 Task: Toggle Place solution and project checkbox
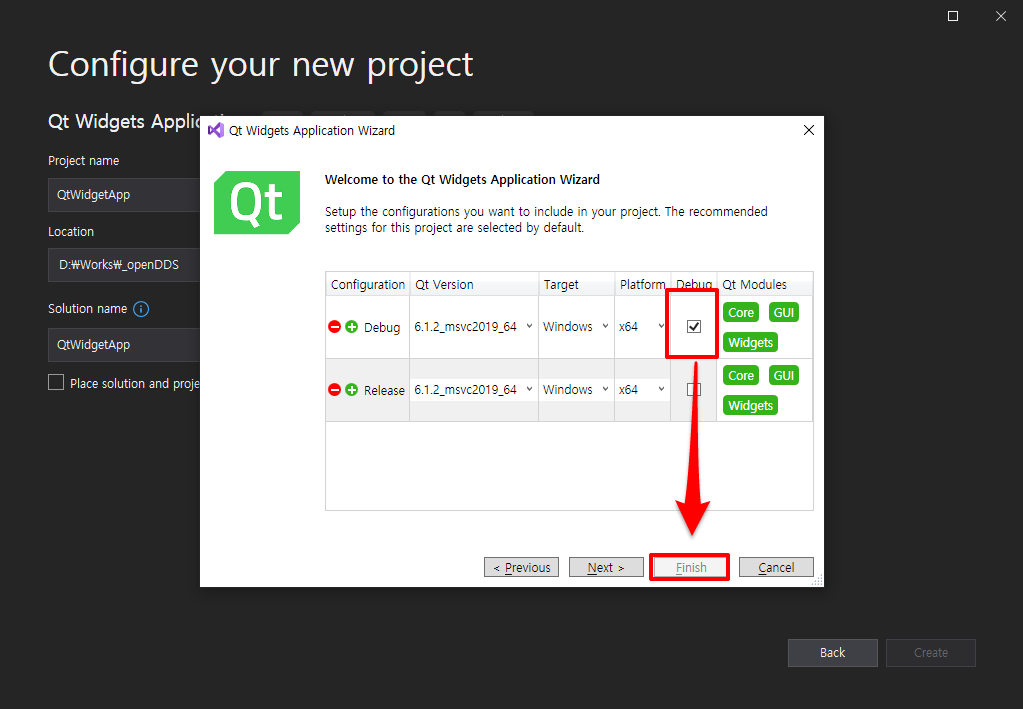(x=56, y=383)
